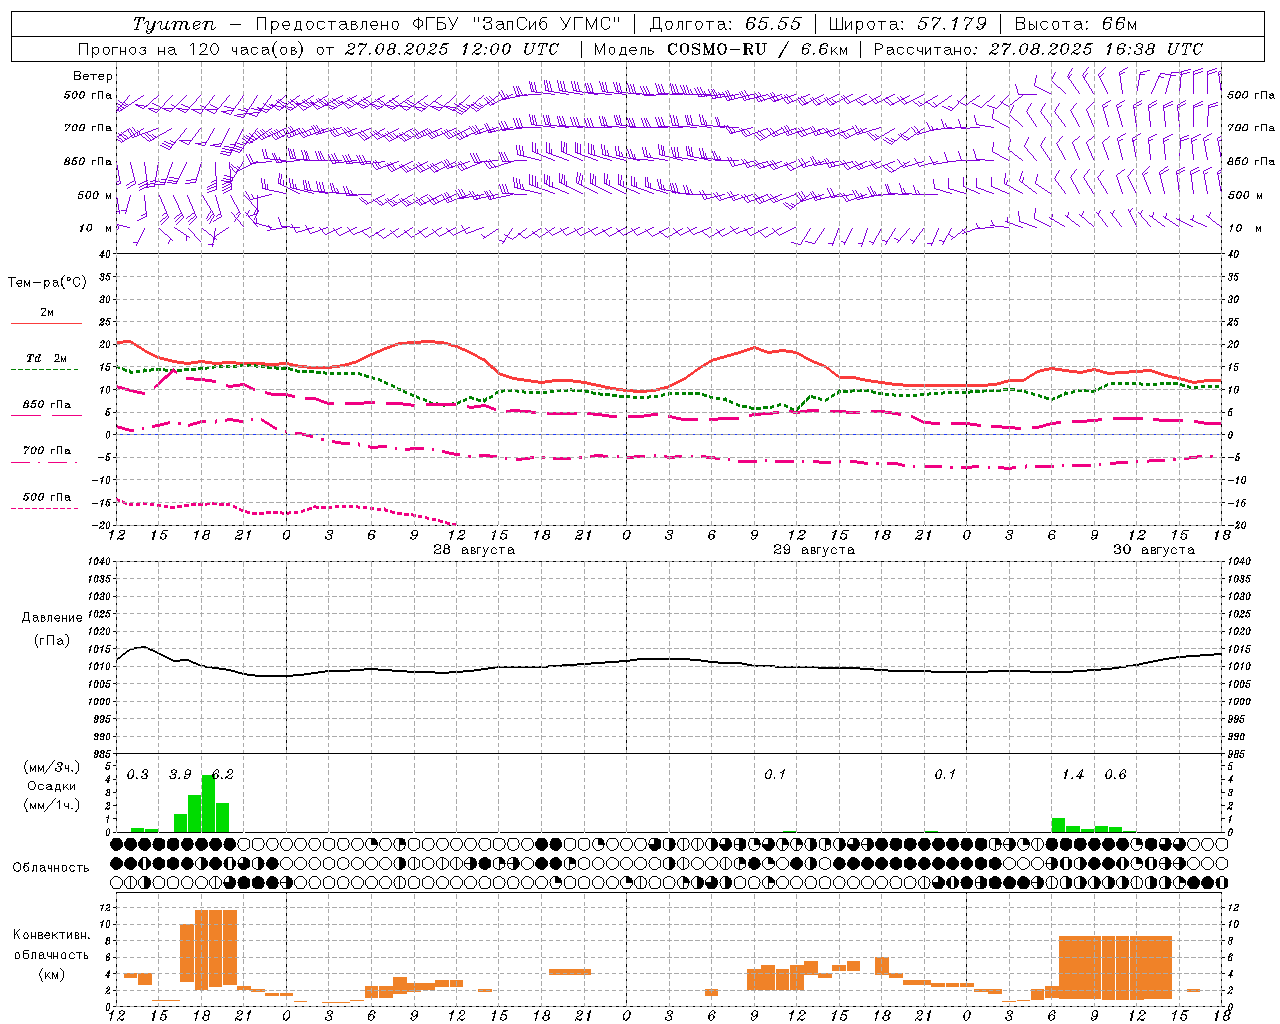Click the 10 м wind level on right axis
This screenshot has width=1280, height=1024.
[x=1244, y=228]
